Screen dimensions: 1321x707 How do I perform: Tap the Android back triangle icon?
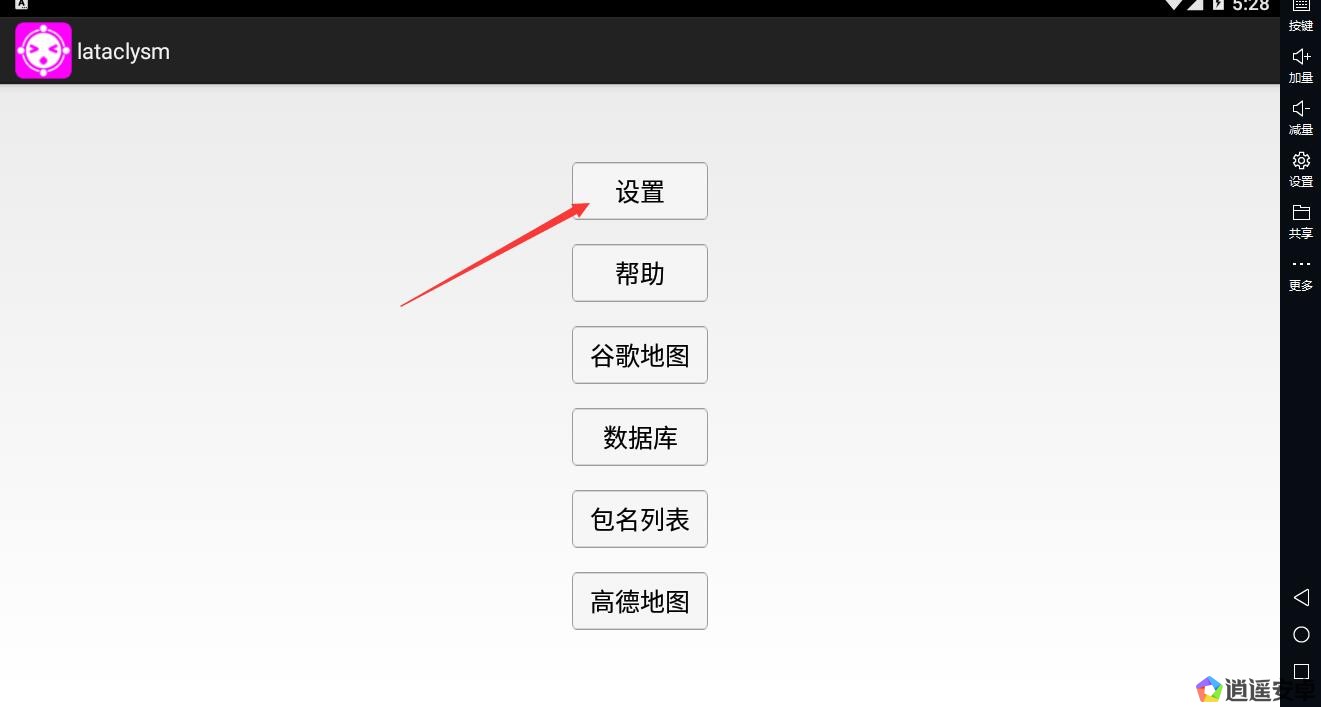(x=1301, y=597)
